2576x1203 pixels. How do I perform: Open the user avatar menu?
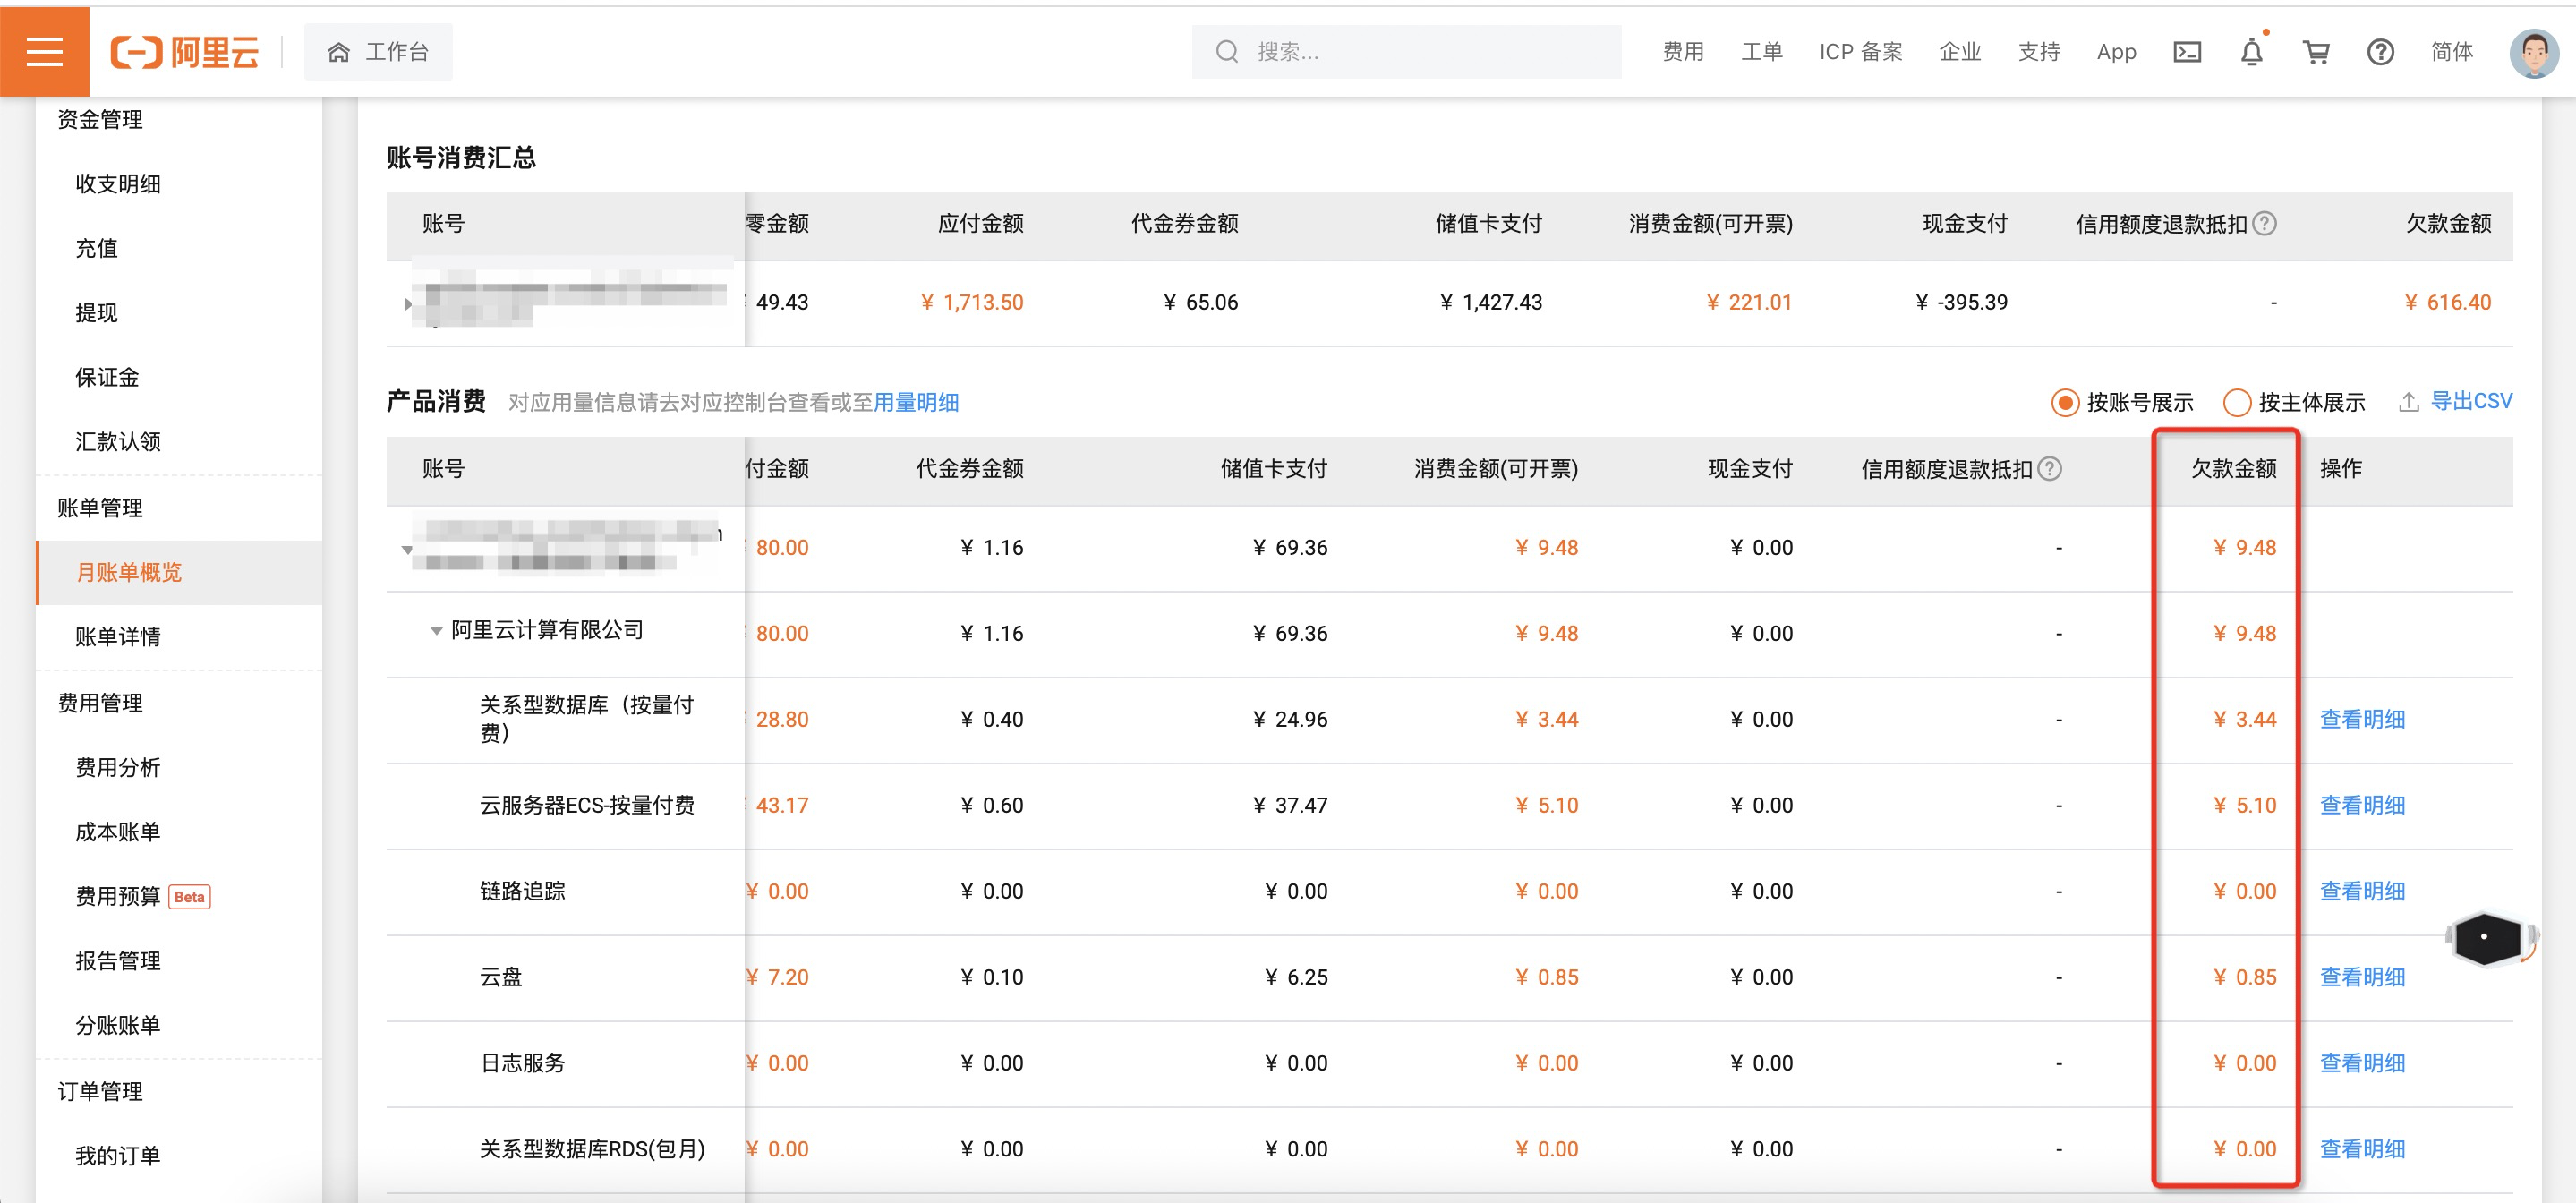coord(2533,52)
